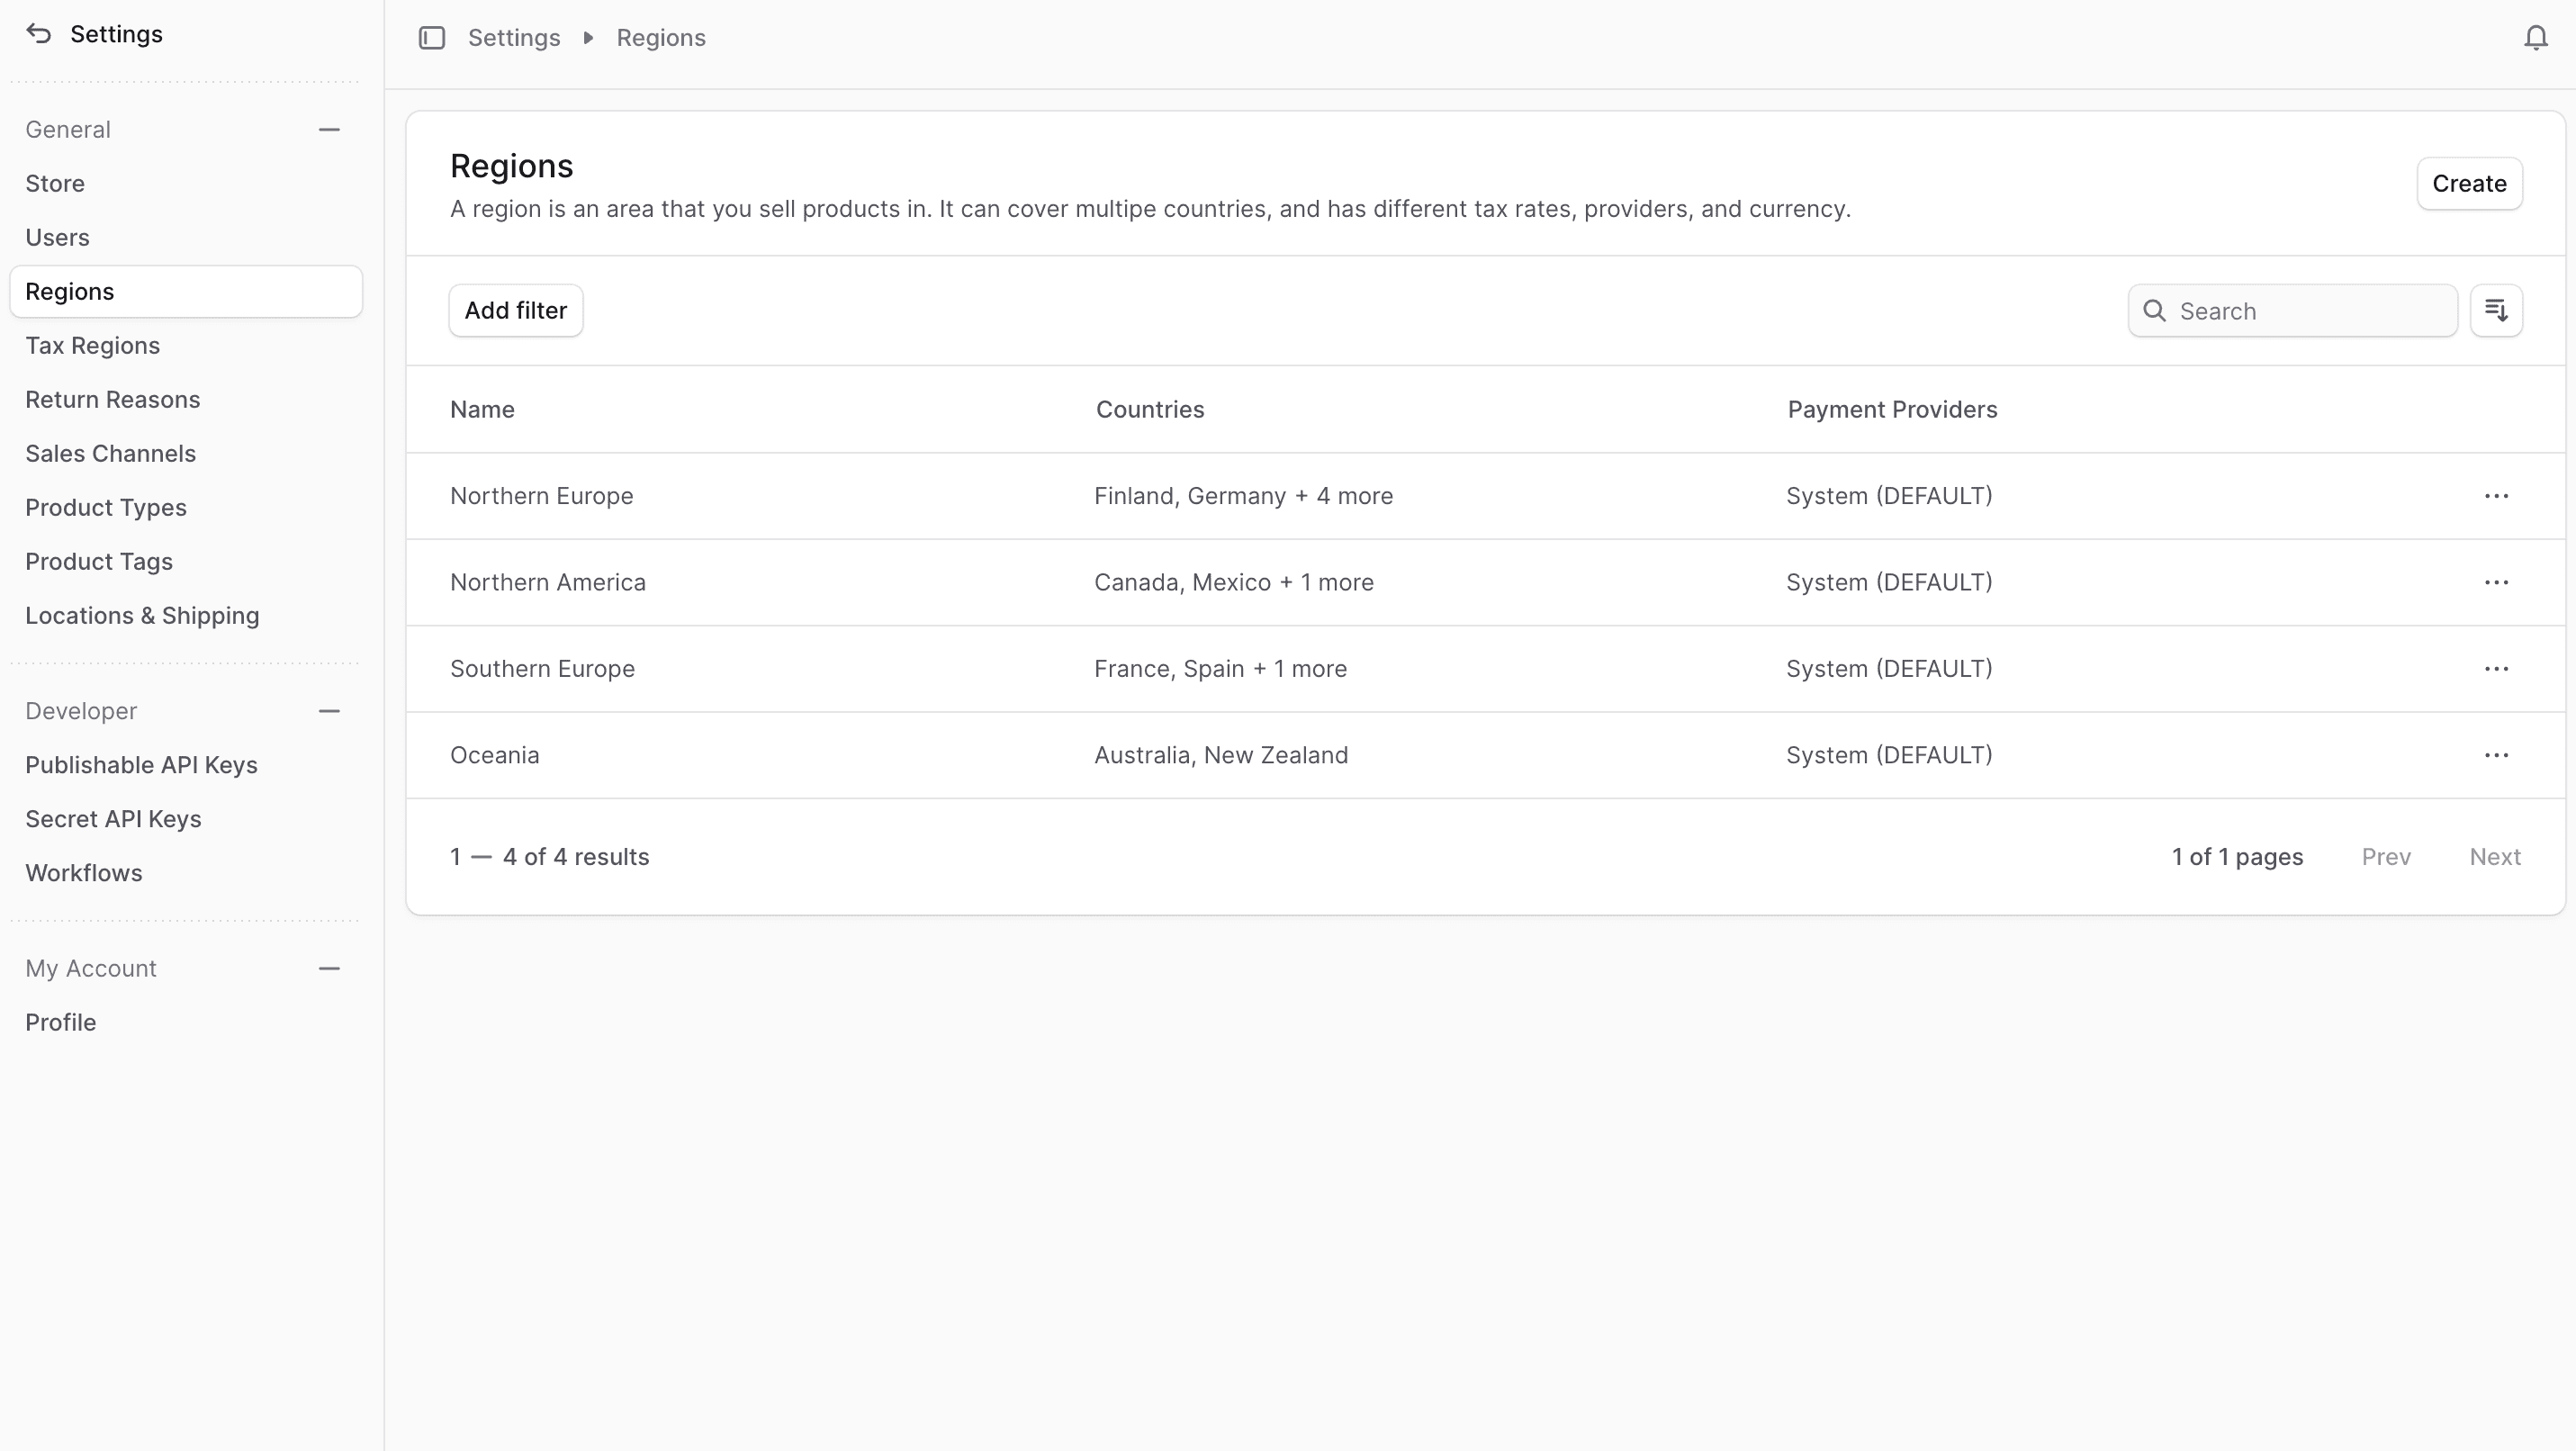Click Settings in the breadcrumb
The image size is (2576, 1451).
click(x=513, y=38)
